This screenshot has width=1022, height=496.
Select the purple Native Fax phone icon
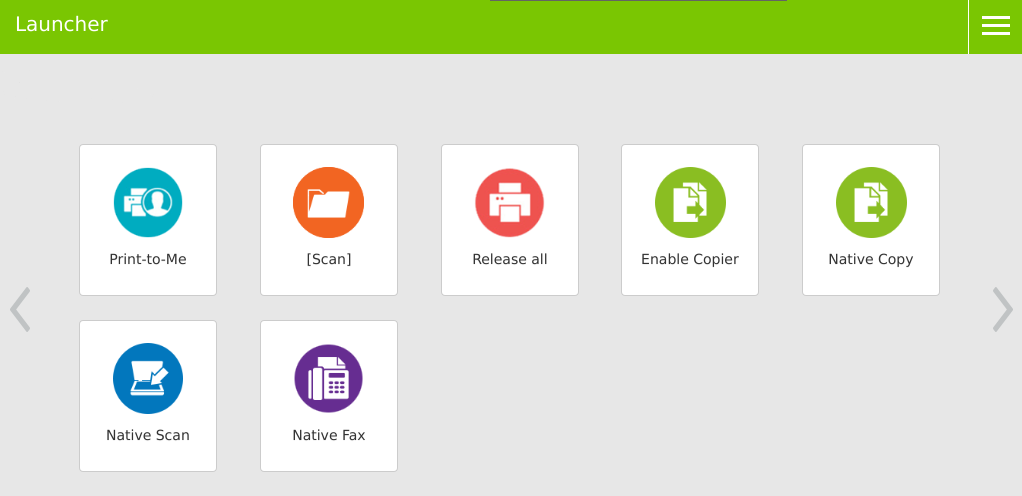[x=328, y=378]
